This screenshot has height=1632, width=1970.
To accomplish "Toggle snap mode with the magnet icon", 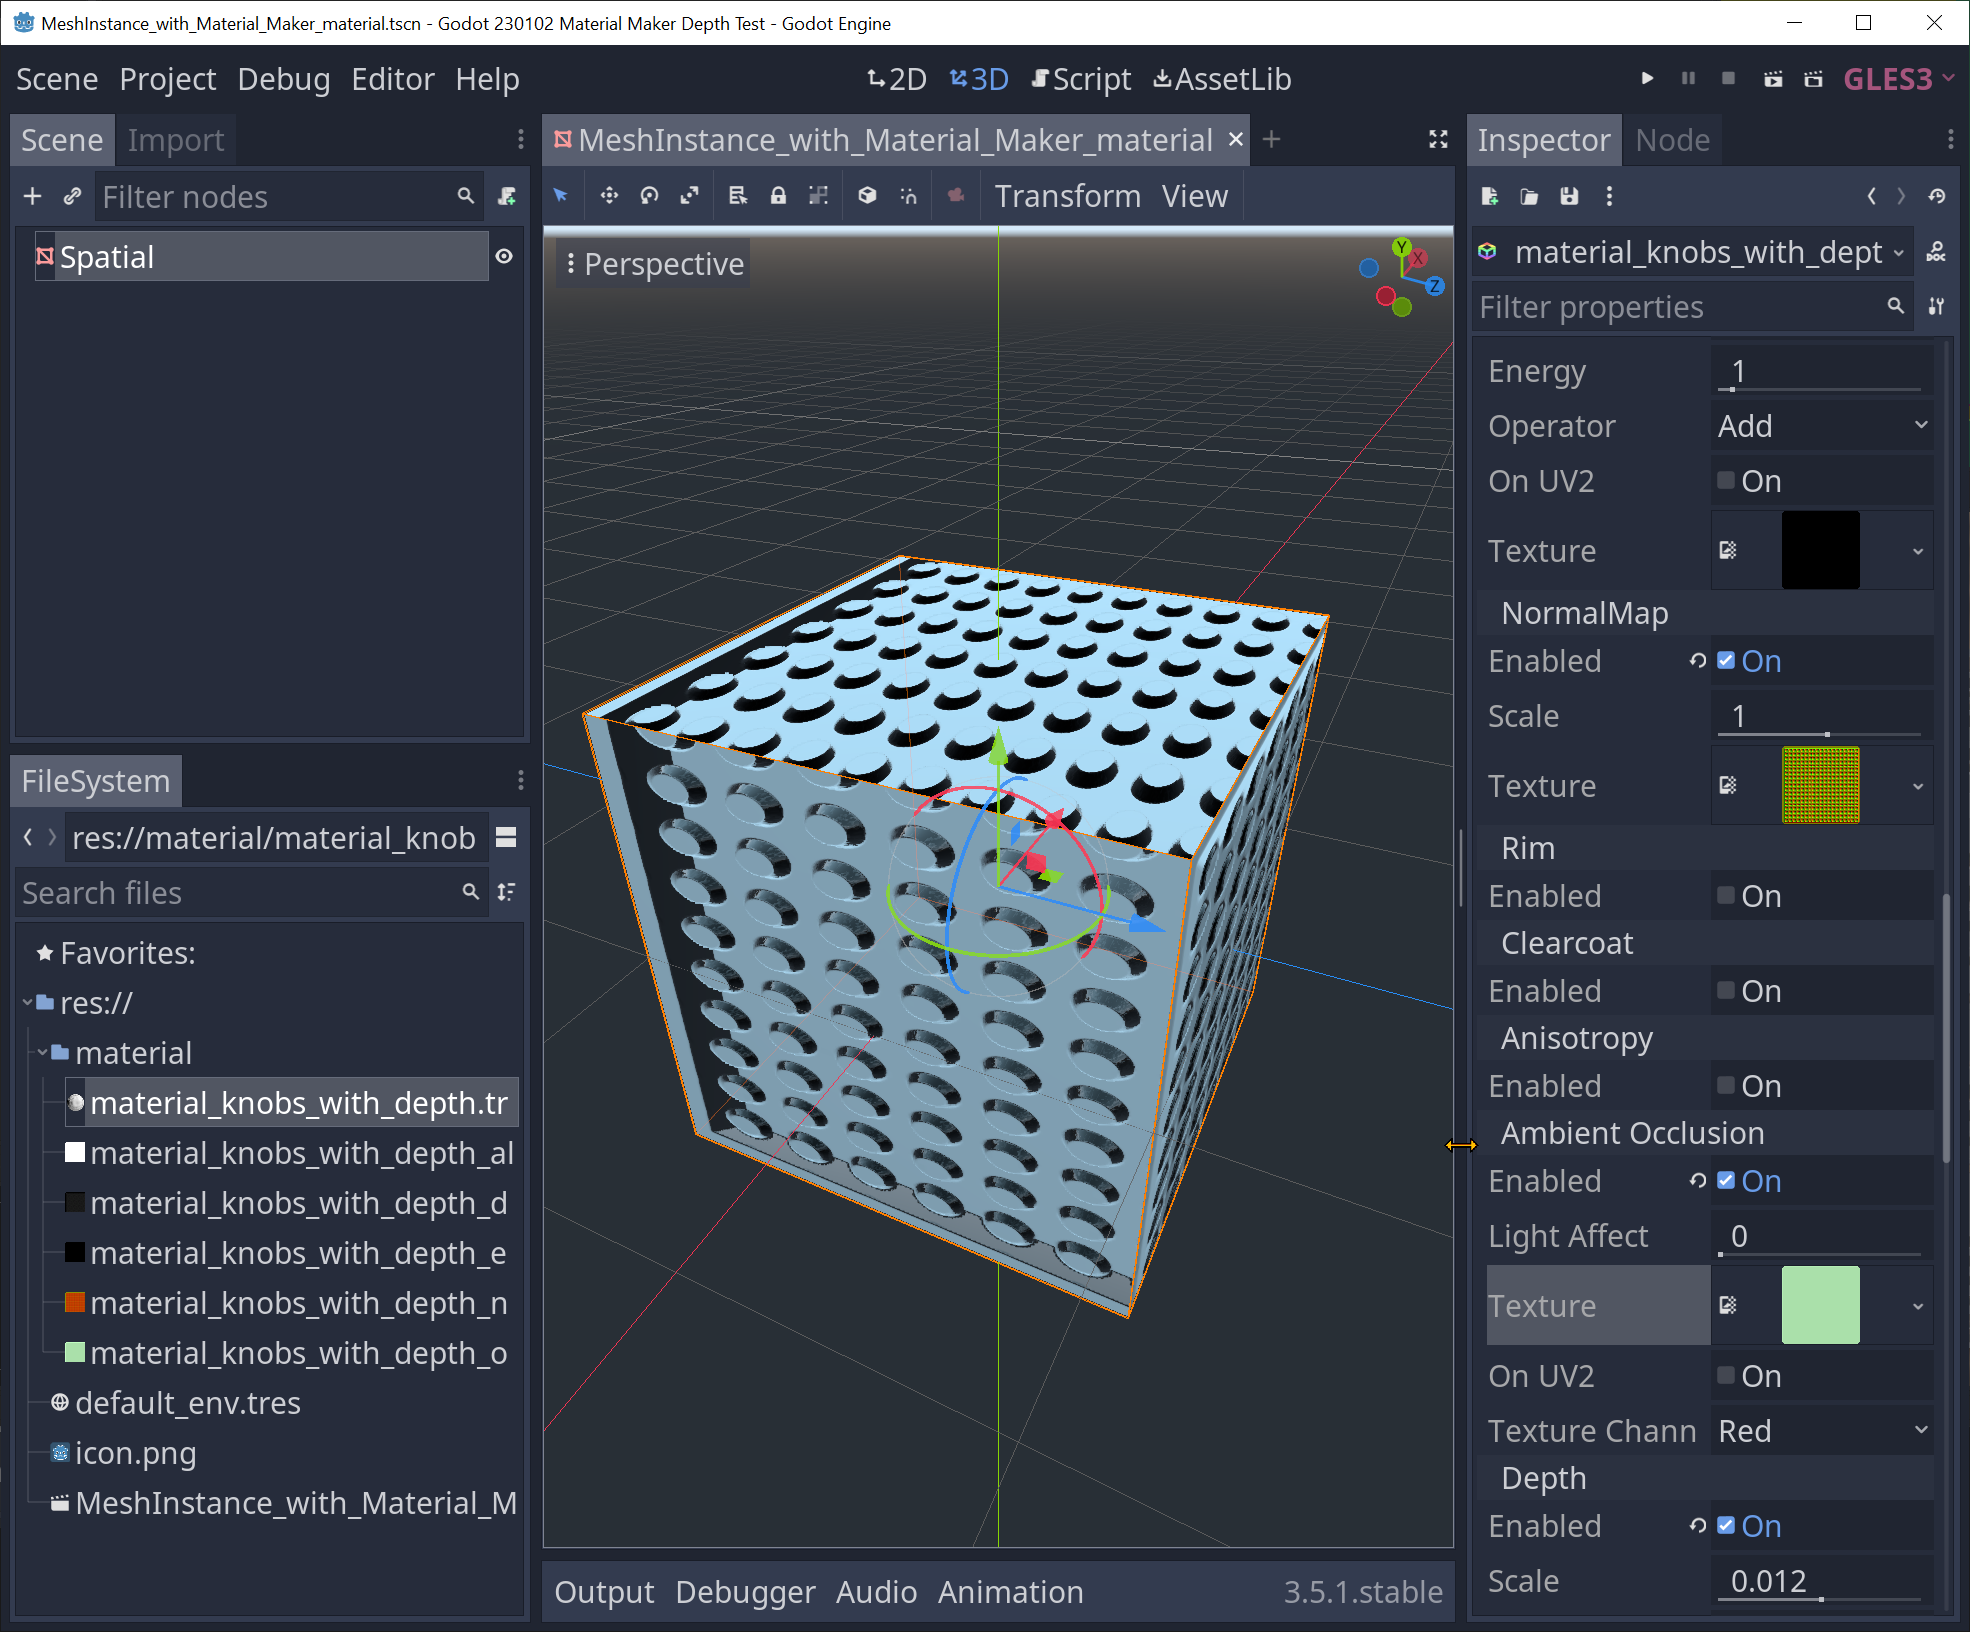I will (x=907, y=196).
